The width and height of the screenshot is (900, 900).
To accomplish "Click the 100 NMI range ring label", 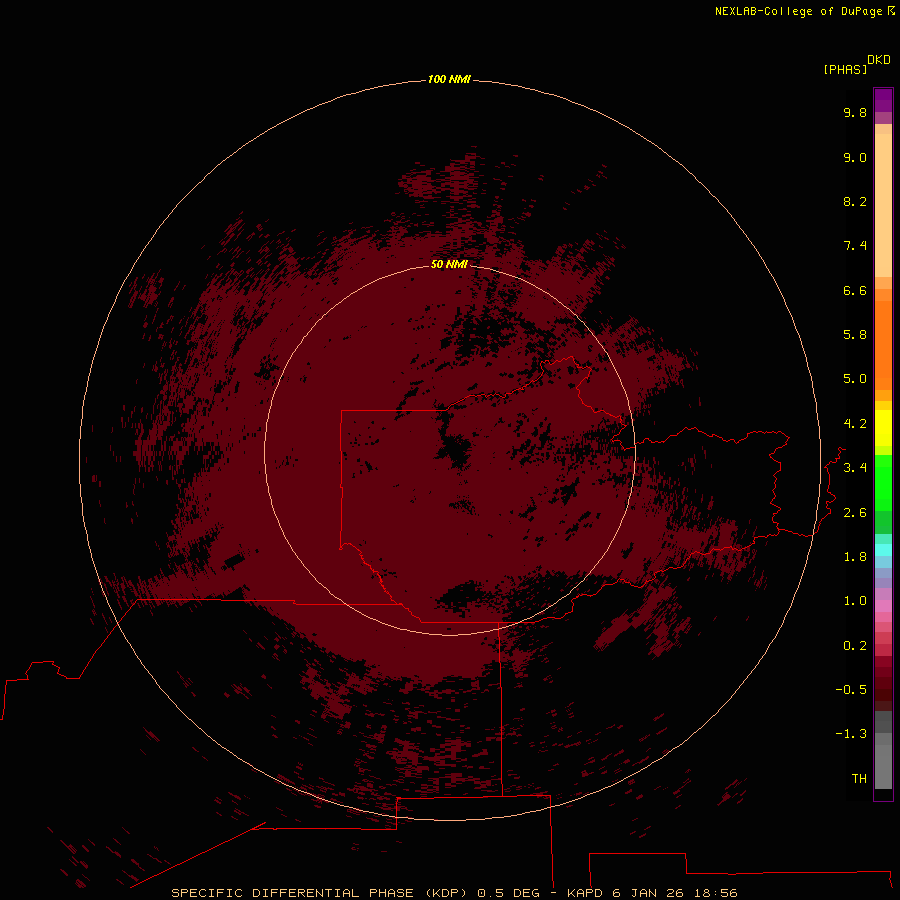I will point(449,79).
